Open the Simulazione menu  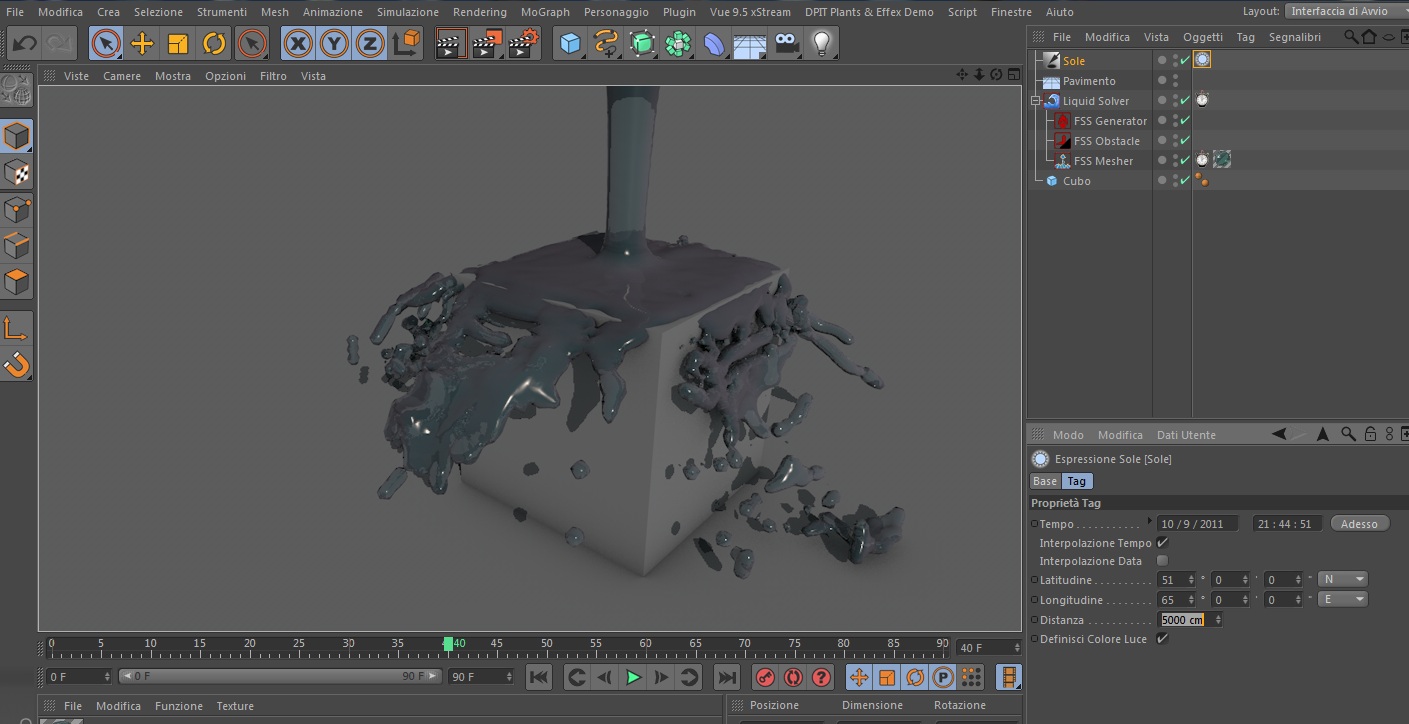coord(407,12)
